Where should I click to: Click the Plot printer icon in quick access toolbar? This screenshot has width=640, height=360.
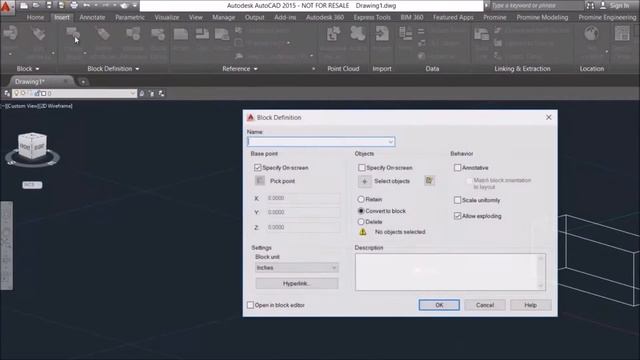point(74,5)
